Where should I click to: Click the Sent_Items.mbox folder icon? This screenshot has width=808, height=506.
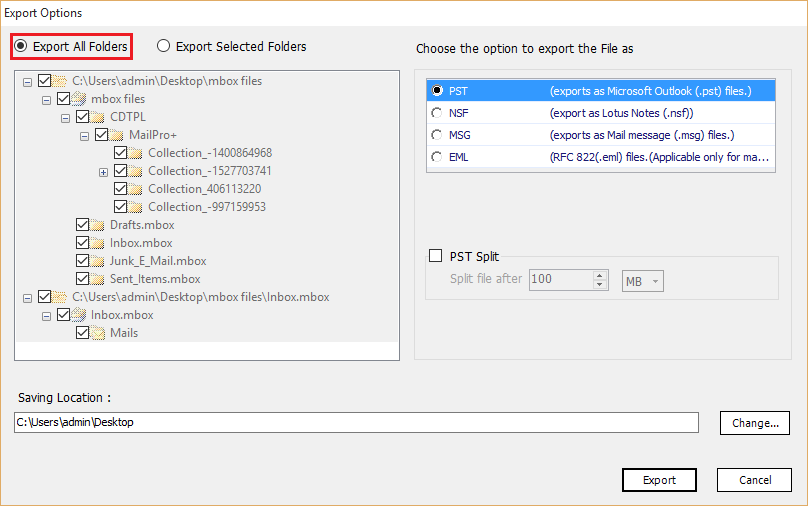(x=98, y=279)
